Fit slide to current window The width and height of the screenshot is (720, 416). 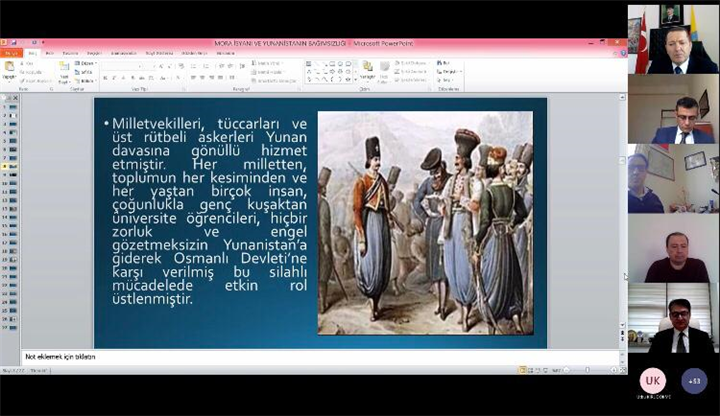pos(623,370)
